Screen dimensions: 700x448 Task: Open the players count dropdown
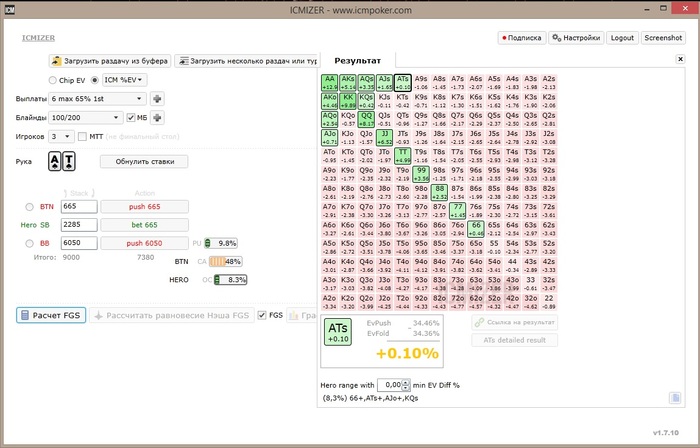61,136
